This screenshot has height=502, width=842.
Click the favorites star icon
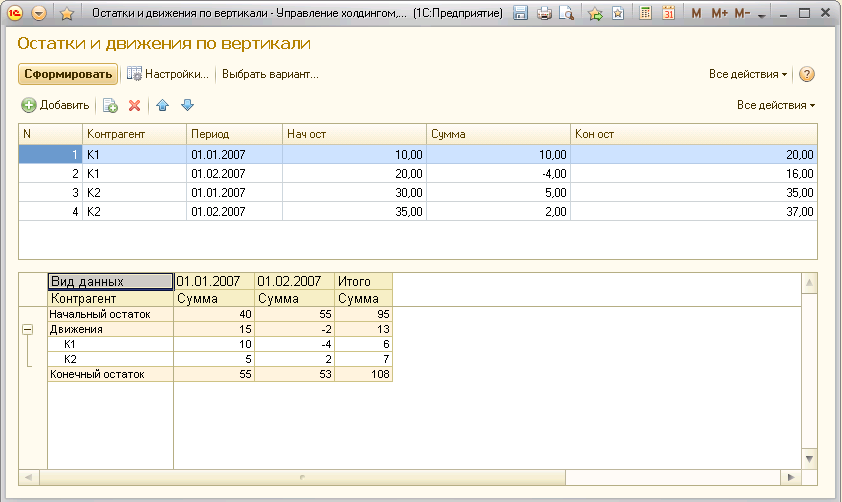pyautogui.click(x=66, y=14)
